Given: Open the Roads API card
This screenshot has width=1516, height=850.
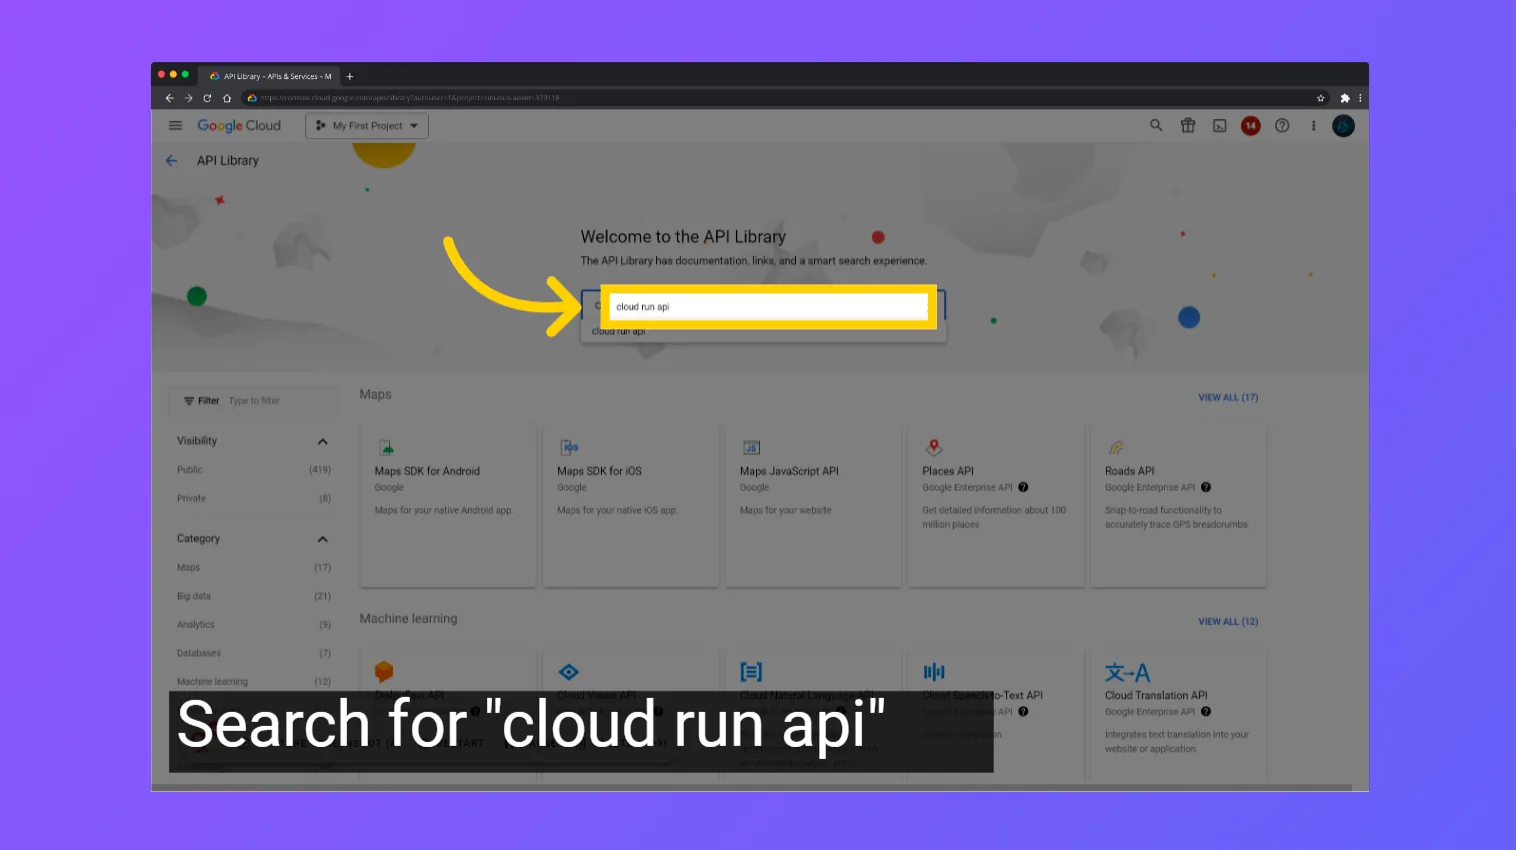Looking at the screenshot, I should click(x=1178, y=506).
